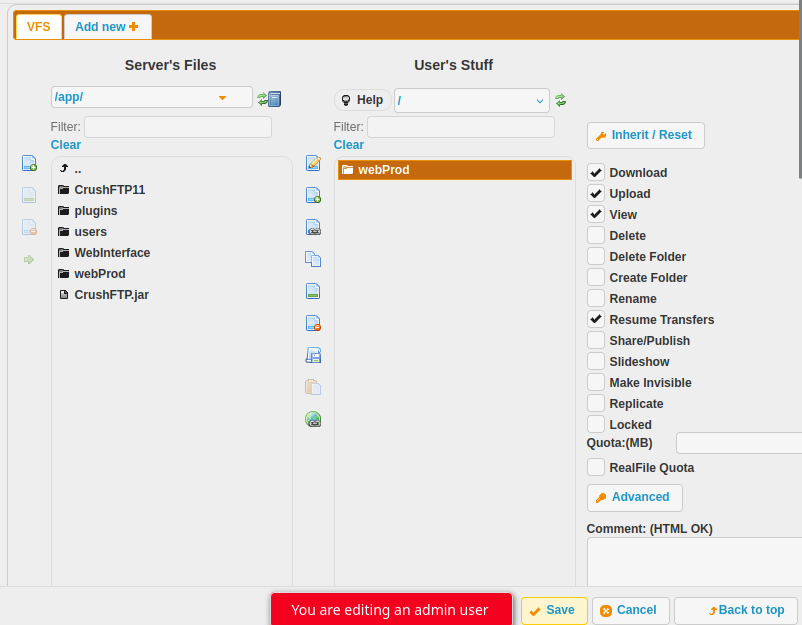Viewport: 802px width, 625px height.
Task: Click the globe link icon
Action: 313,419
